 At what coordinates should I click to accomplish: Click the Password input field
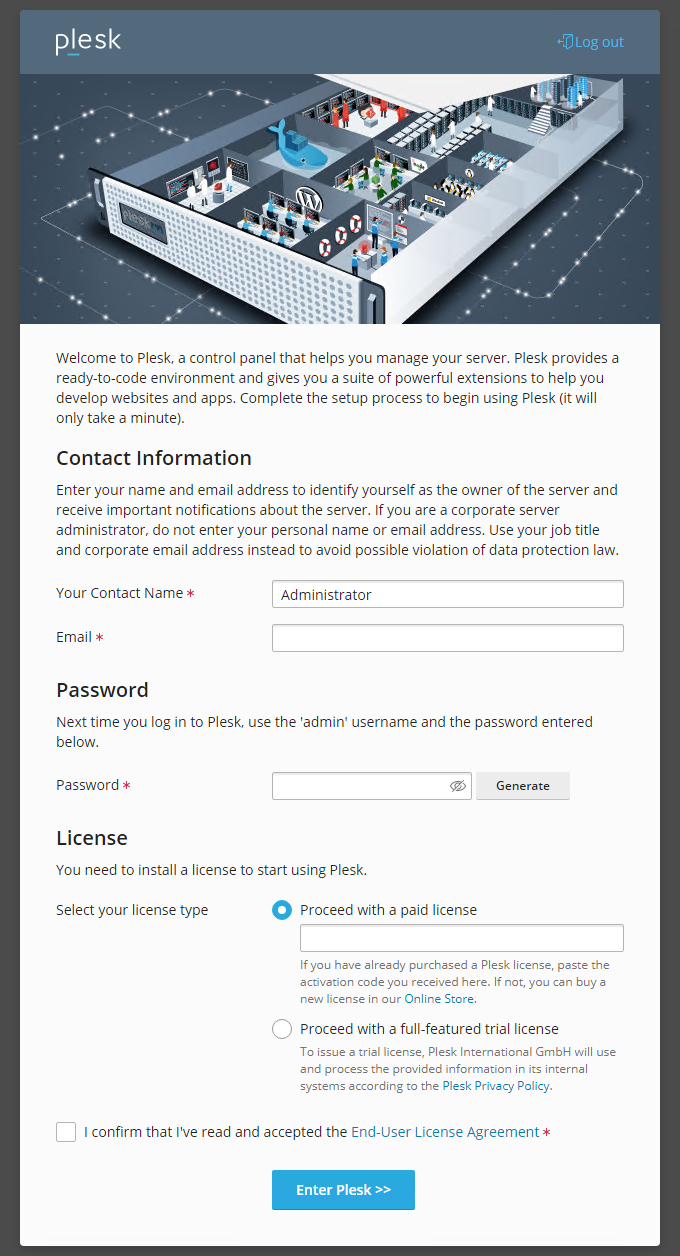360,786
